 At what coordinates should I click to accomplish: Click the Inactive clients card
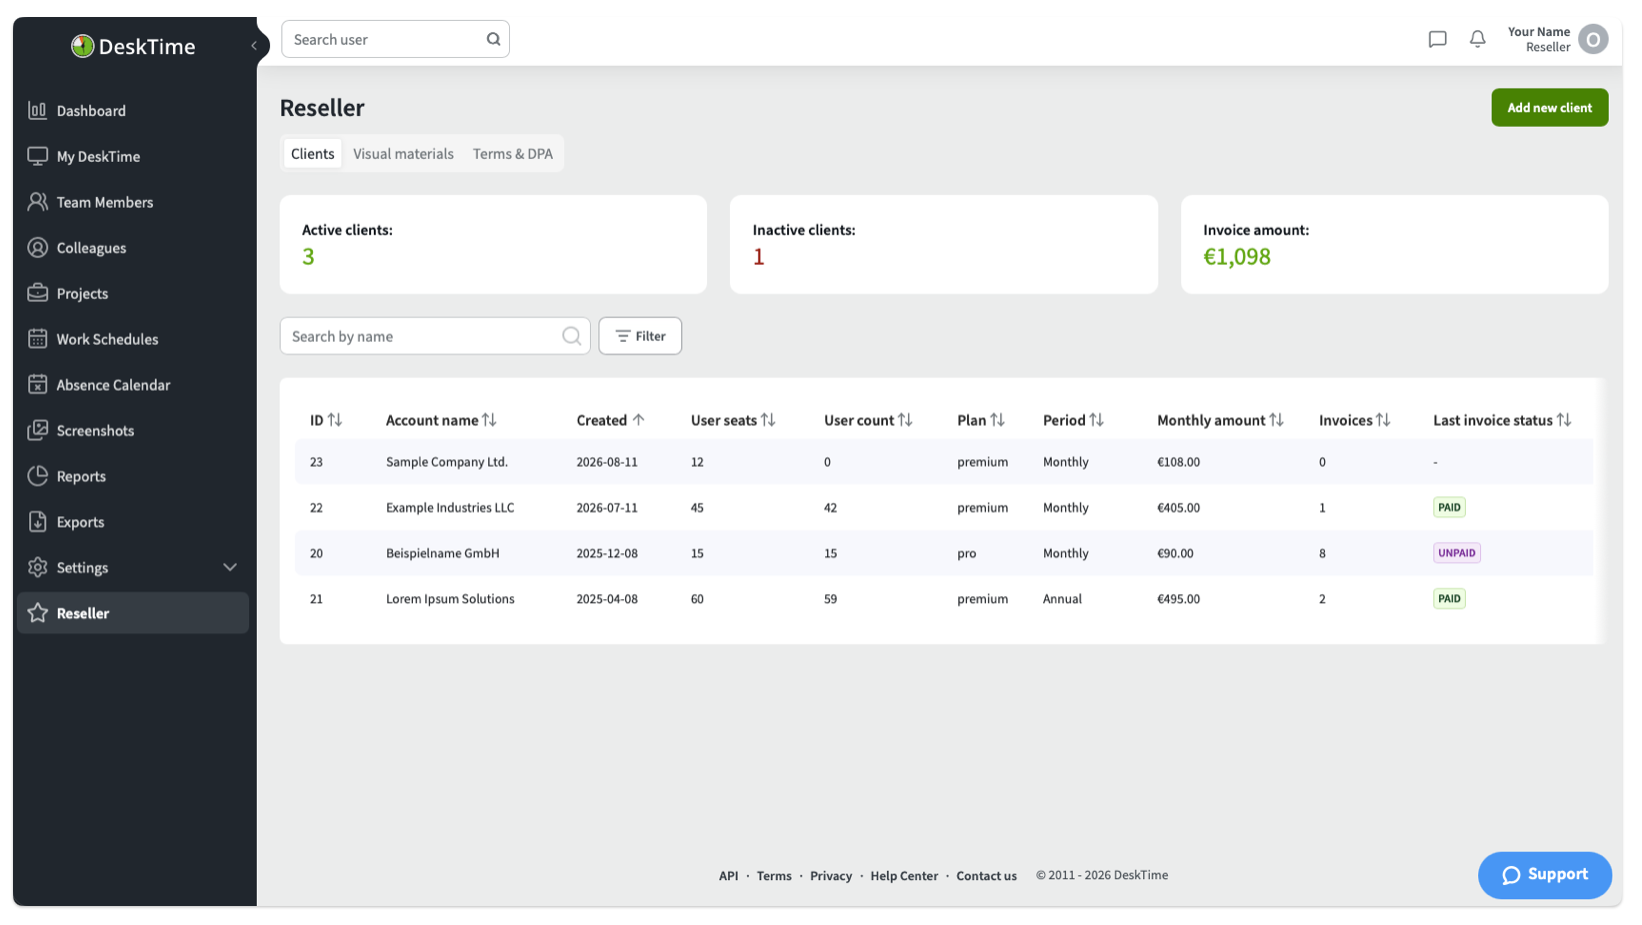[x=944, y=244]
